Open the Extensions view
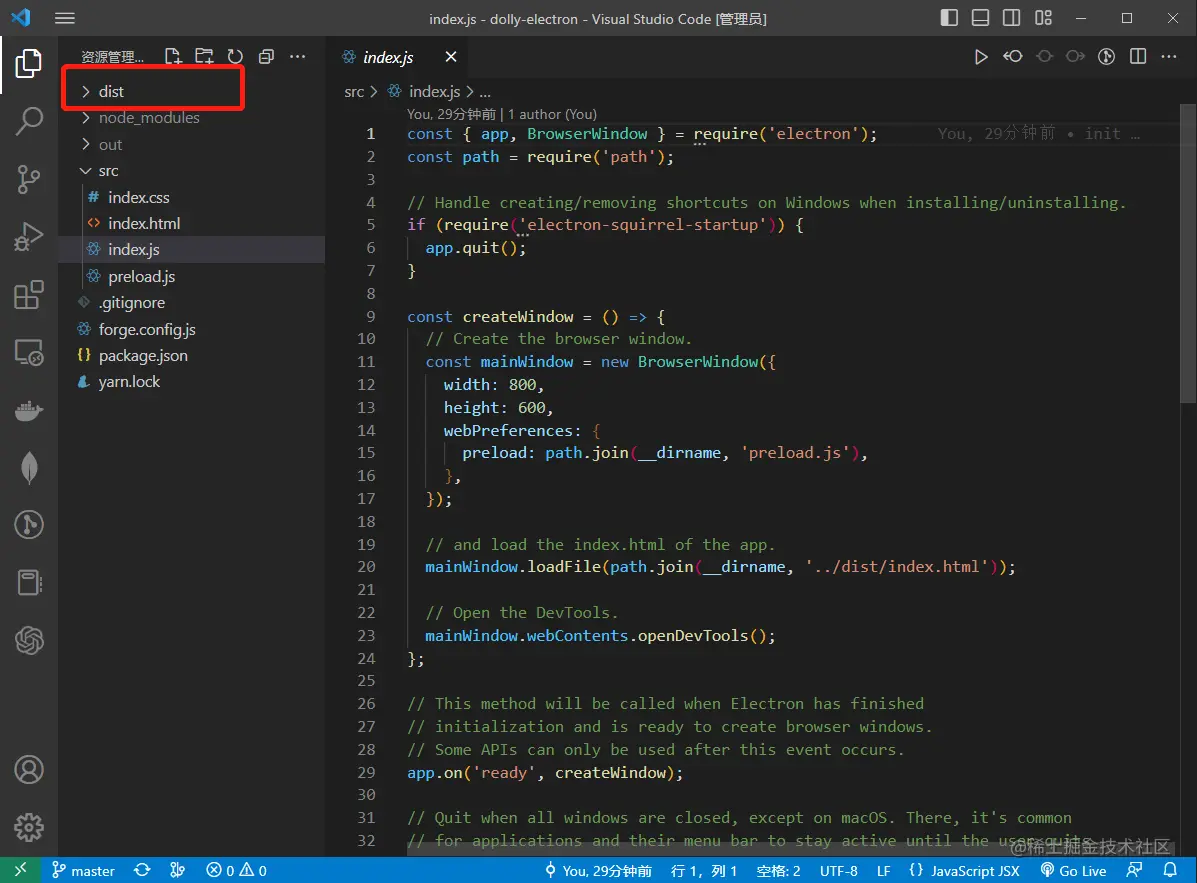Image resolution: width=1197 pixels, height=883 pixels. pos(29,295)
